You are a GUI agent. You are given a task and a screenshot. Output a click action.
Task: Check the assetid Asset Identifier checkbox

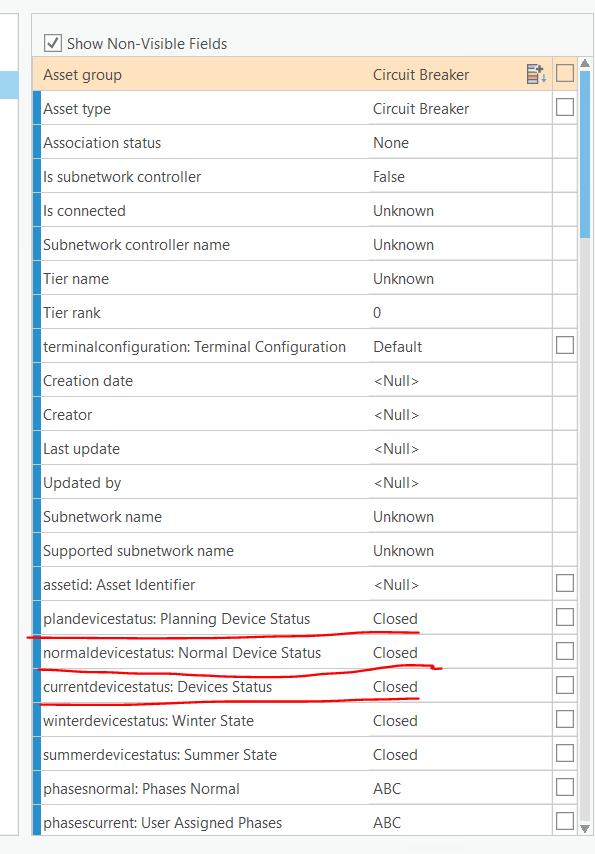pos(565,583)
